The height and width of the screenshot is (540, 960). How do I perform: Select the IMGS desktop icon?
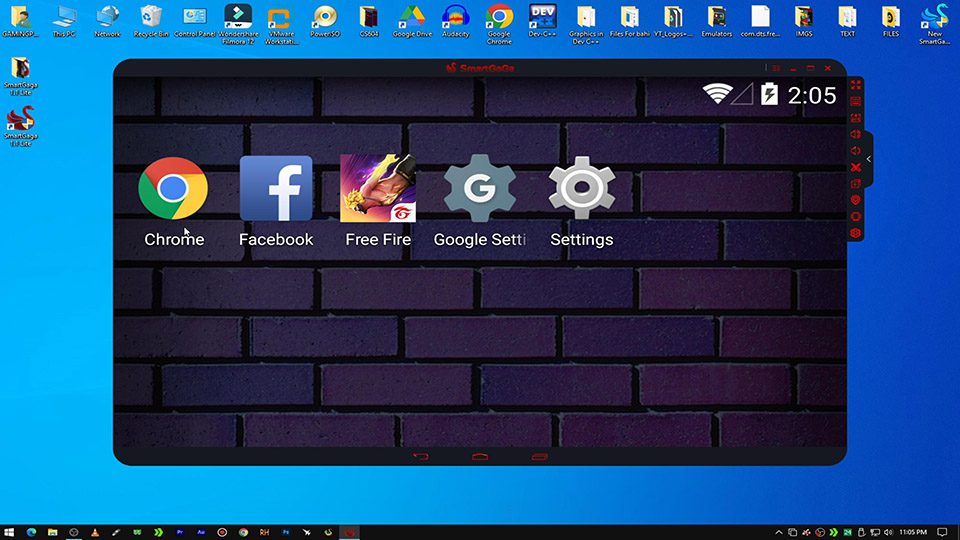pyautogui.click(x=804, y=21)
